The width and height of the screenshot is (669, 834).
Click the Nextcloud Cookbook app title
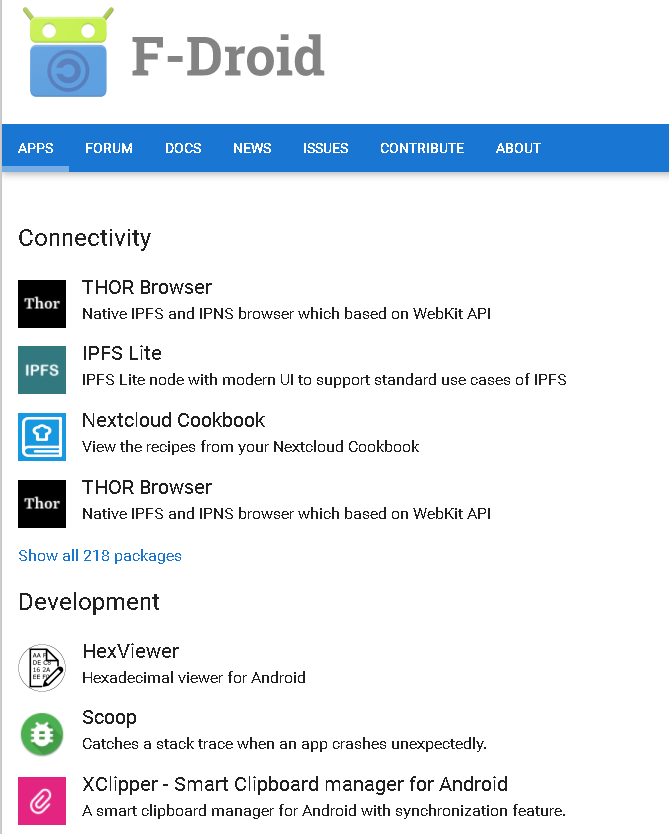[174, 420]
